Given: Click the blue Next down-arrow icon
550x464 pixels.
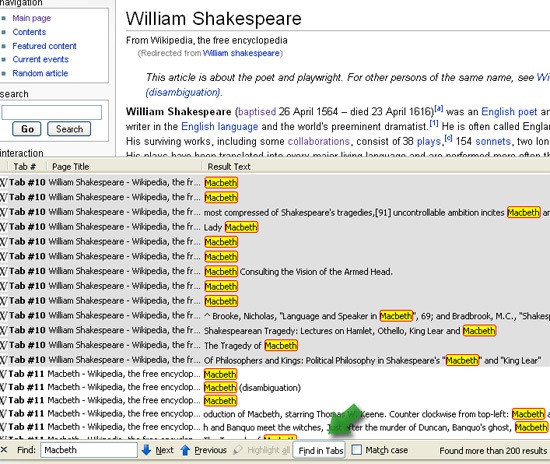Looking at the screenshot, I should tap(146, 450).
